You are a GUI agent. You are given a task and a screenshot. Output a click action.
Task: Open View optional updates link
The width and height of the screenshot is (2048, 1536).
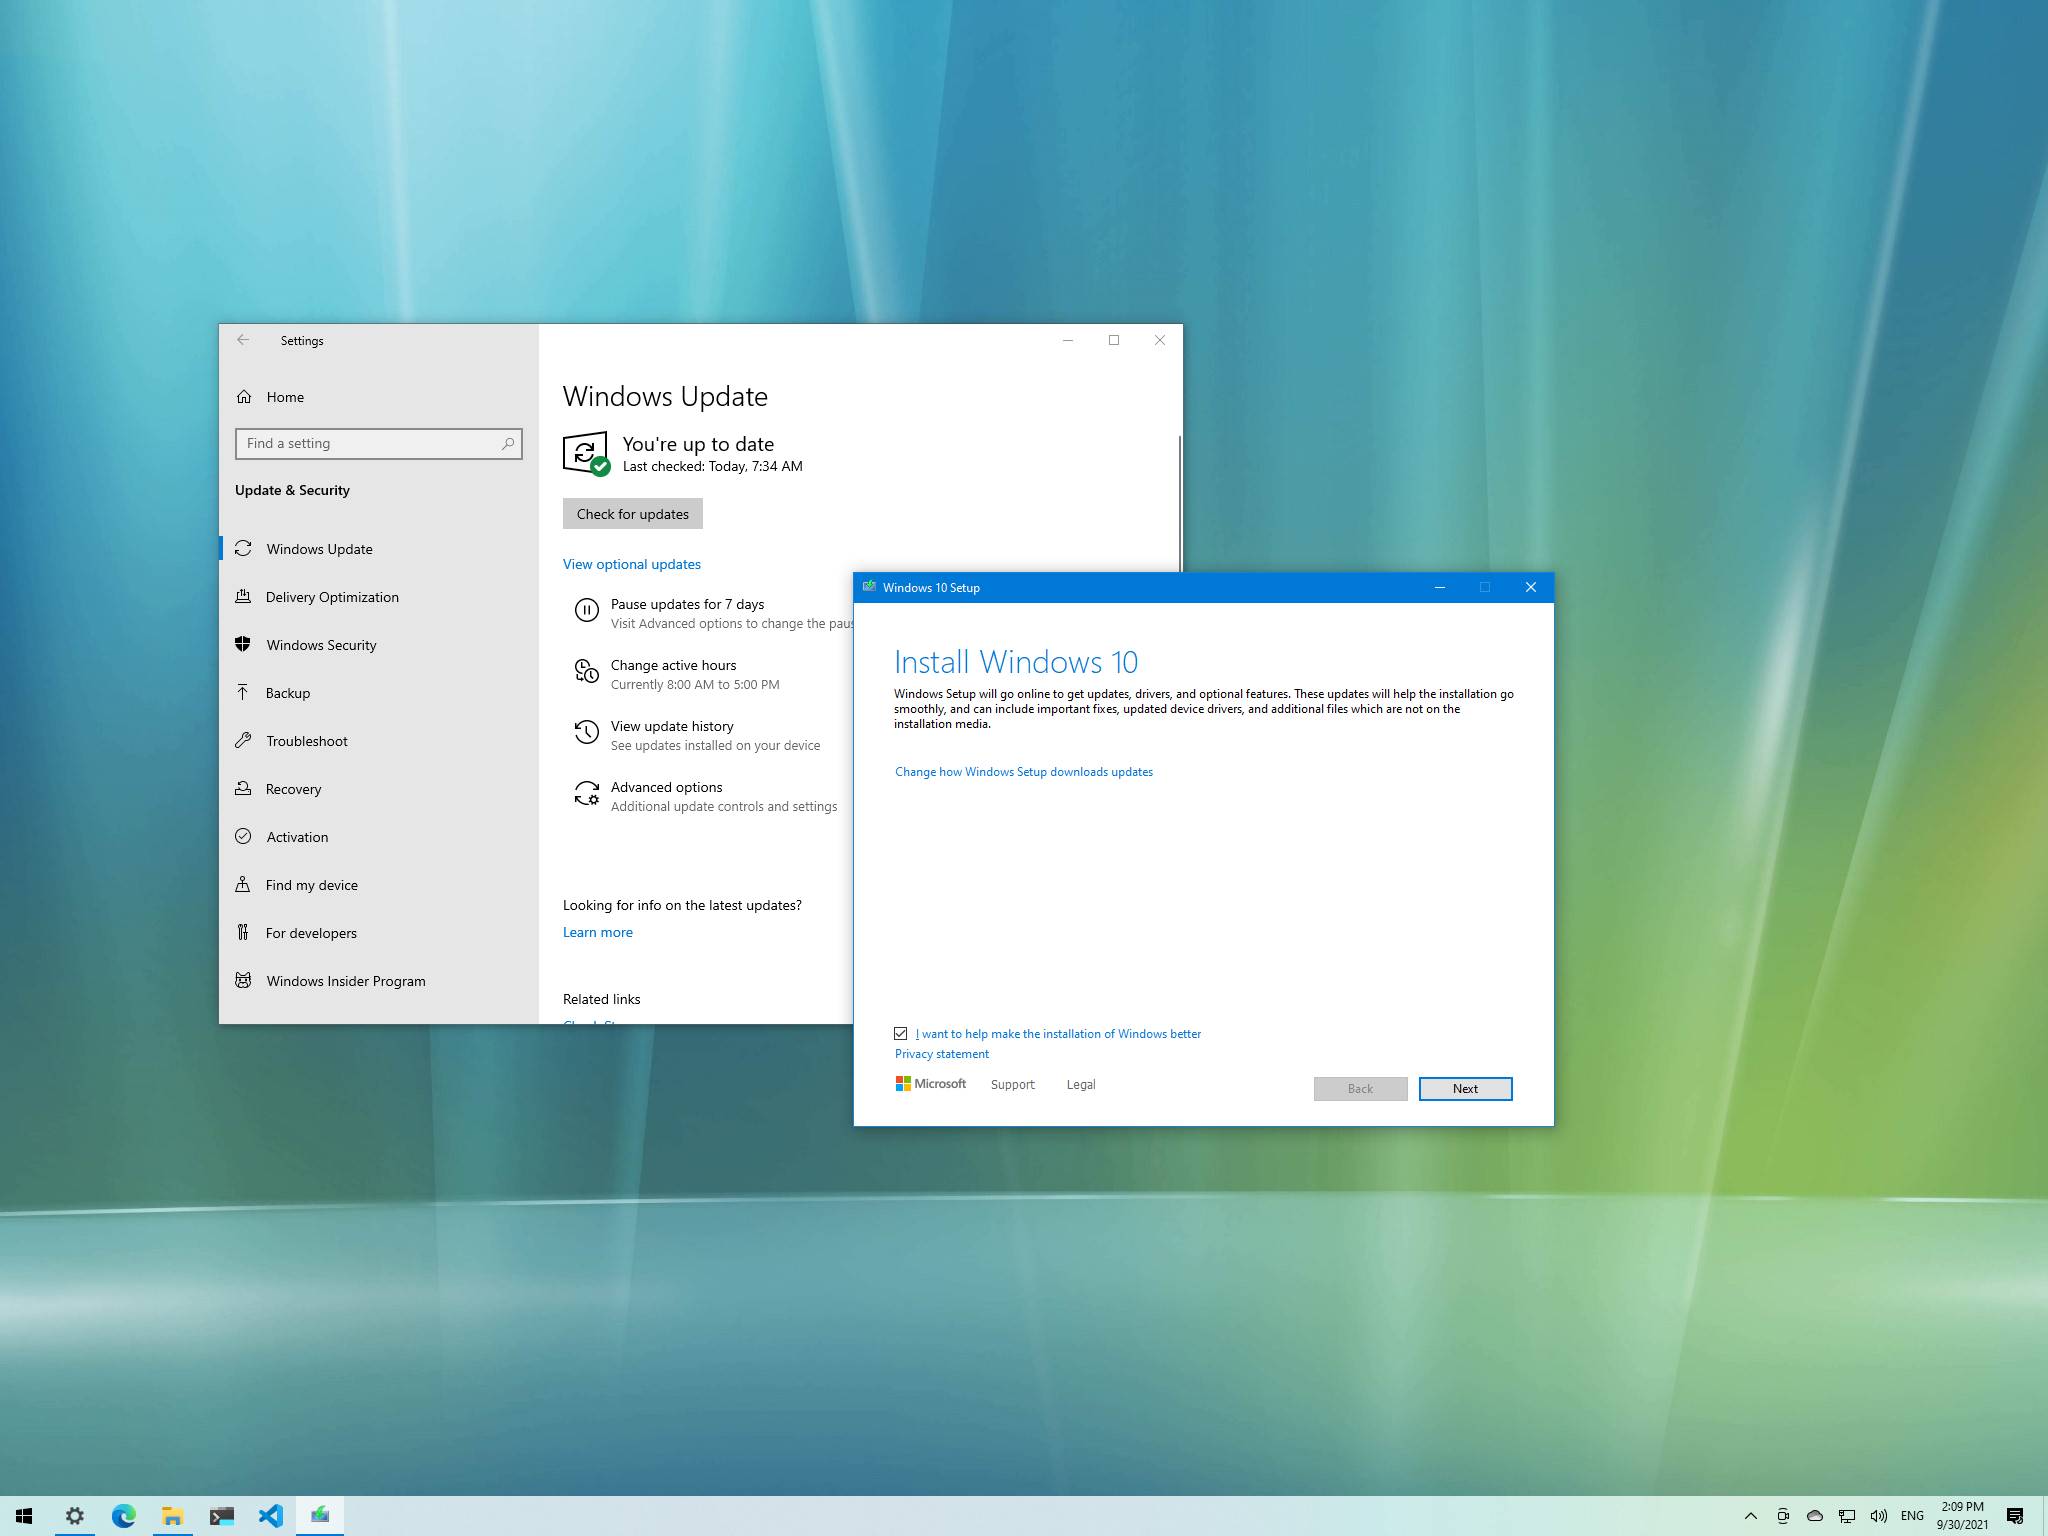click(631, 564)
